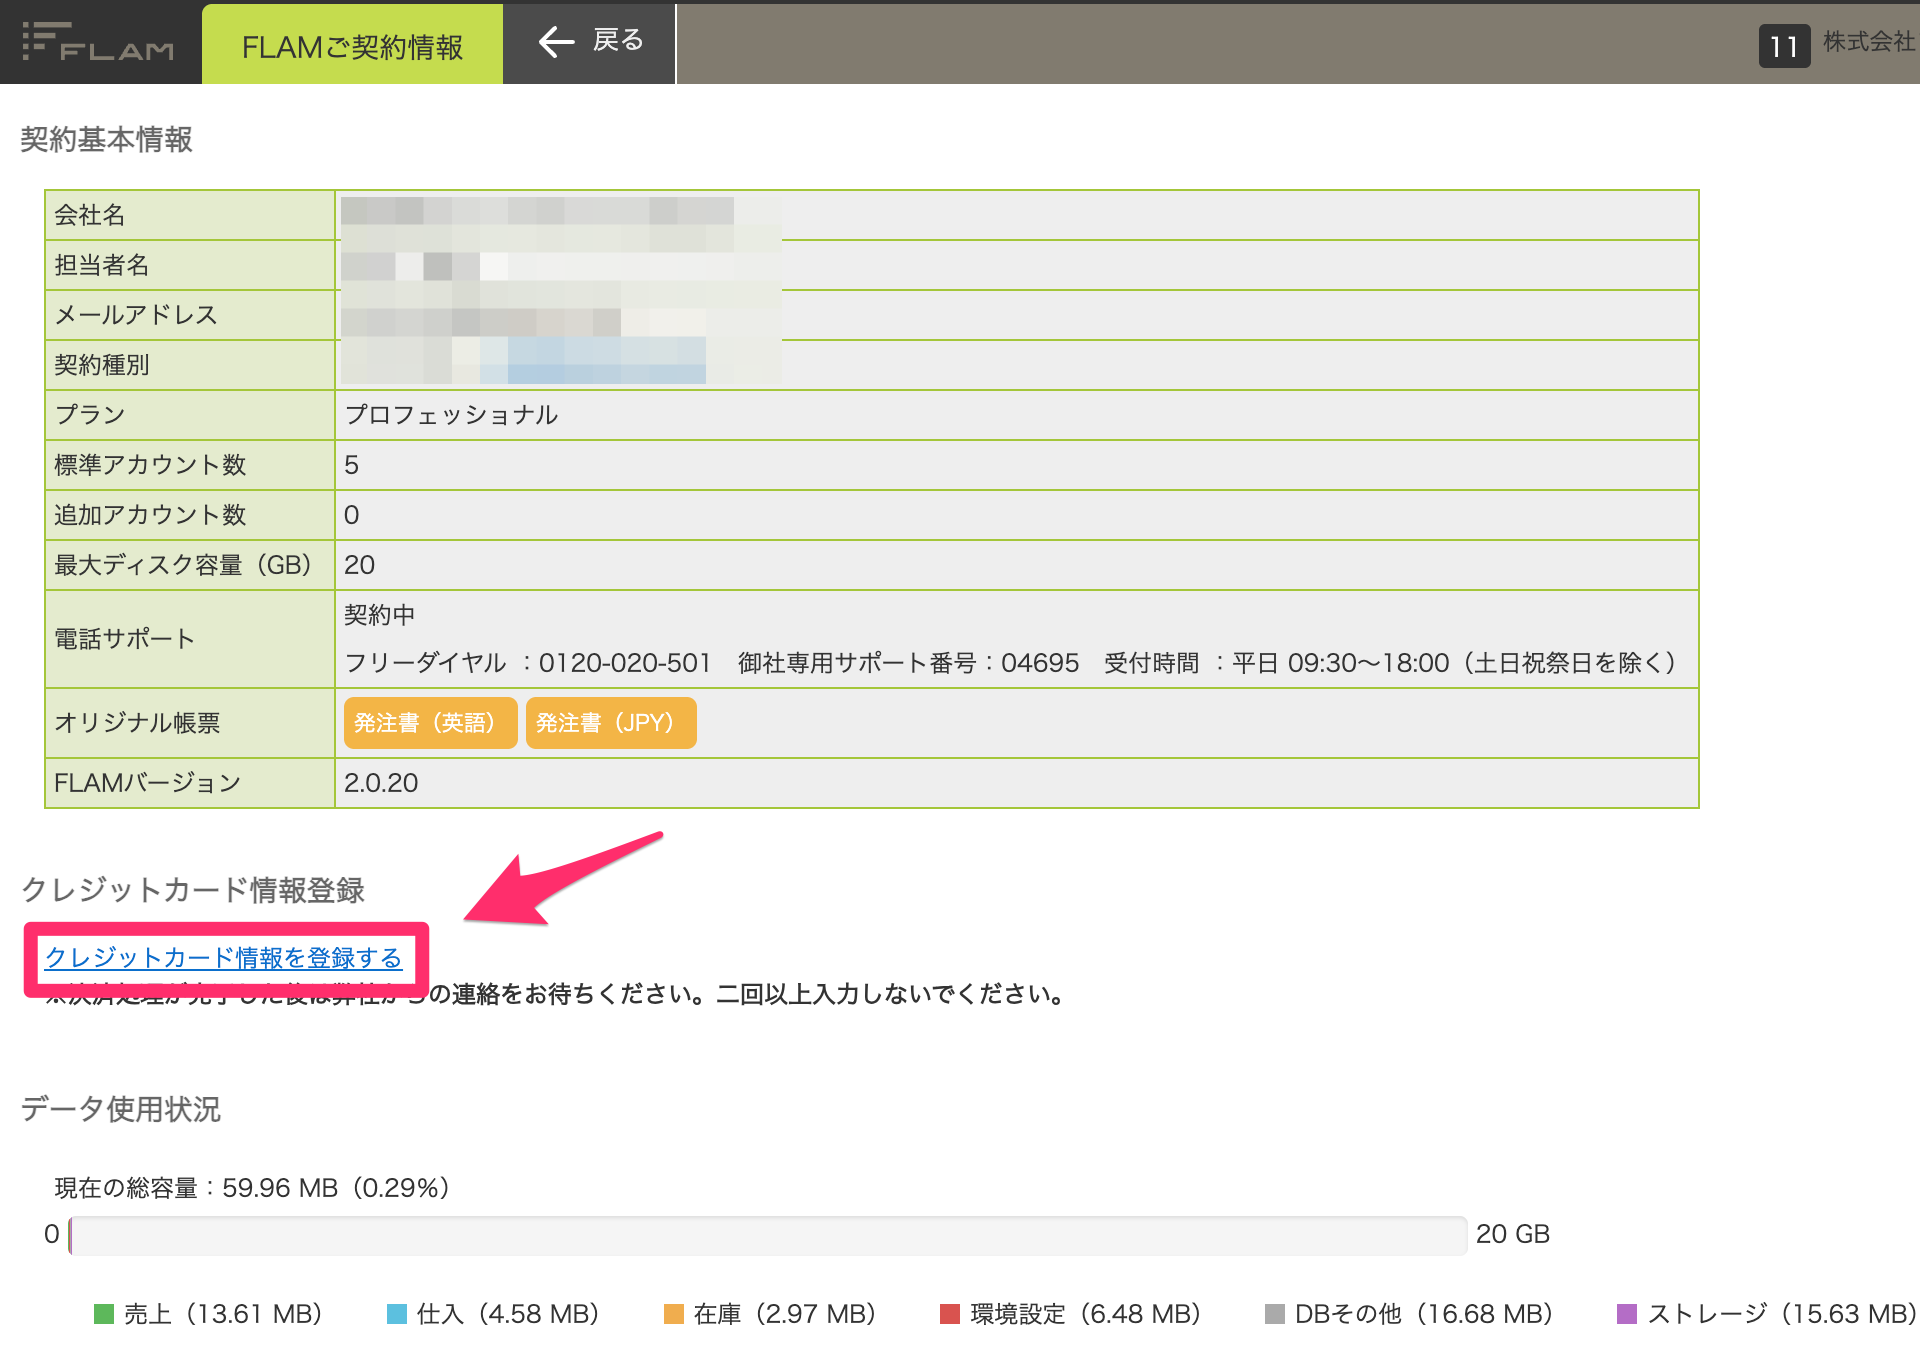The width and height of the screenshot is (1920, 1346).
Task: Open the FLAMご契約情報 tab
Action: [x=352, y=45]
